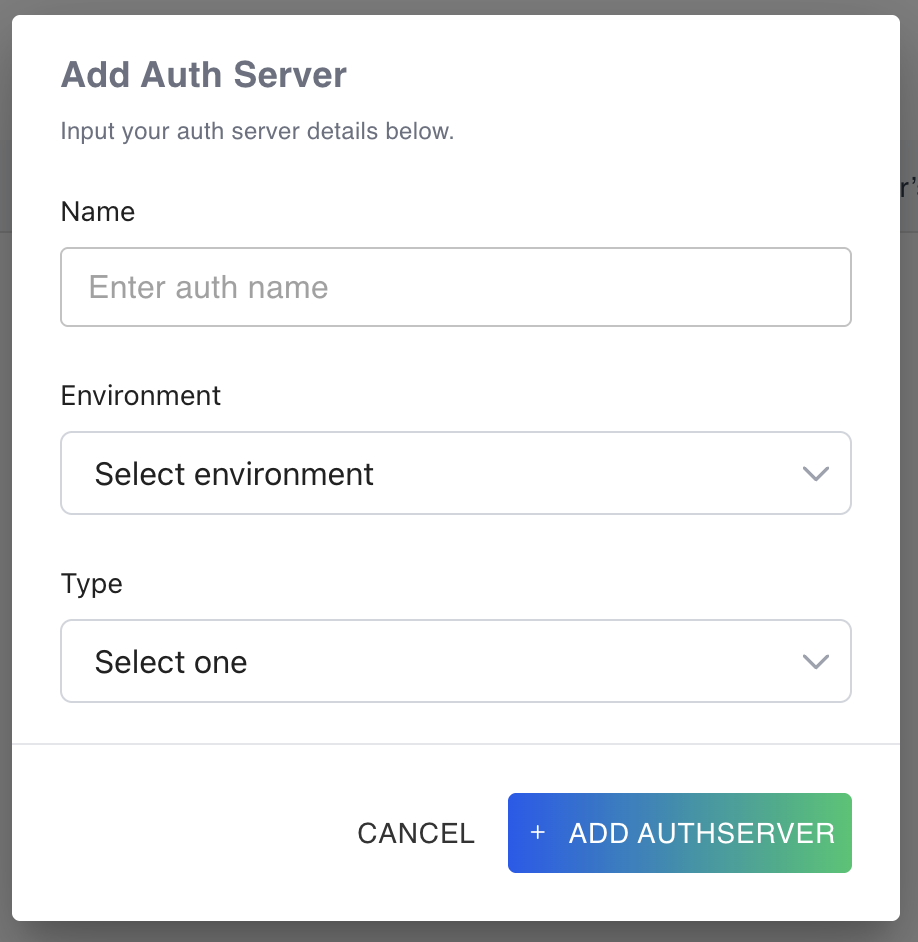This screenshot has height=942, width=918.
Task: Select the "Select one" placeholder text
Action: pyautogui.click(x=171, y=662)
